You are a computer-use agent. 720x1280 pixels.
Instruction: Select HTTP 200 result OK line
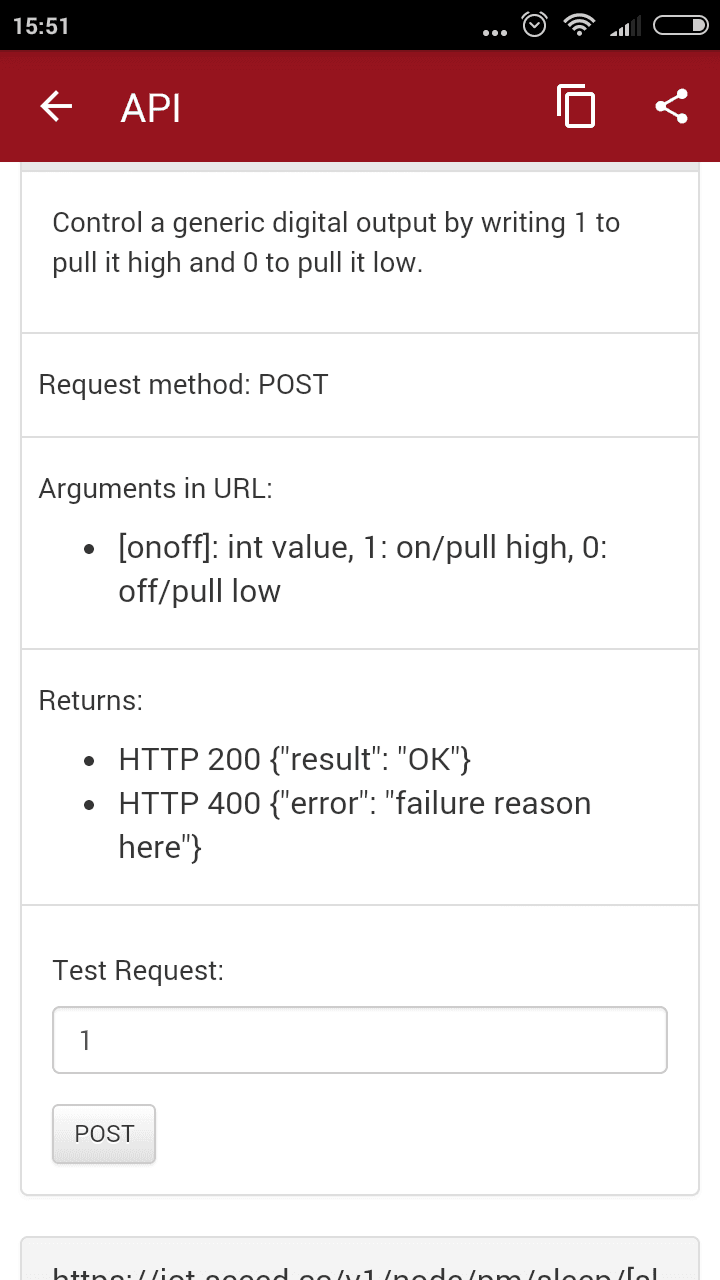coord(295,760)
